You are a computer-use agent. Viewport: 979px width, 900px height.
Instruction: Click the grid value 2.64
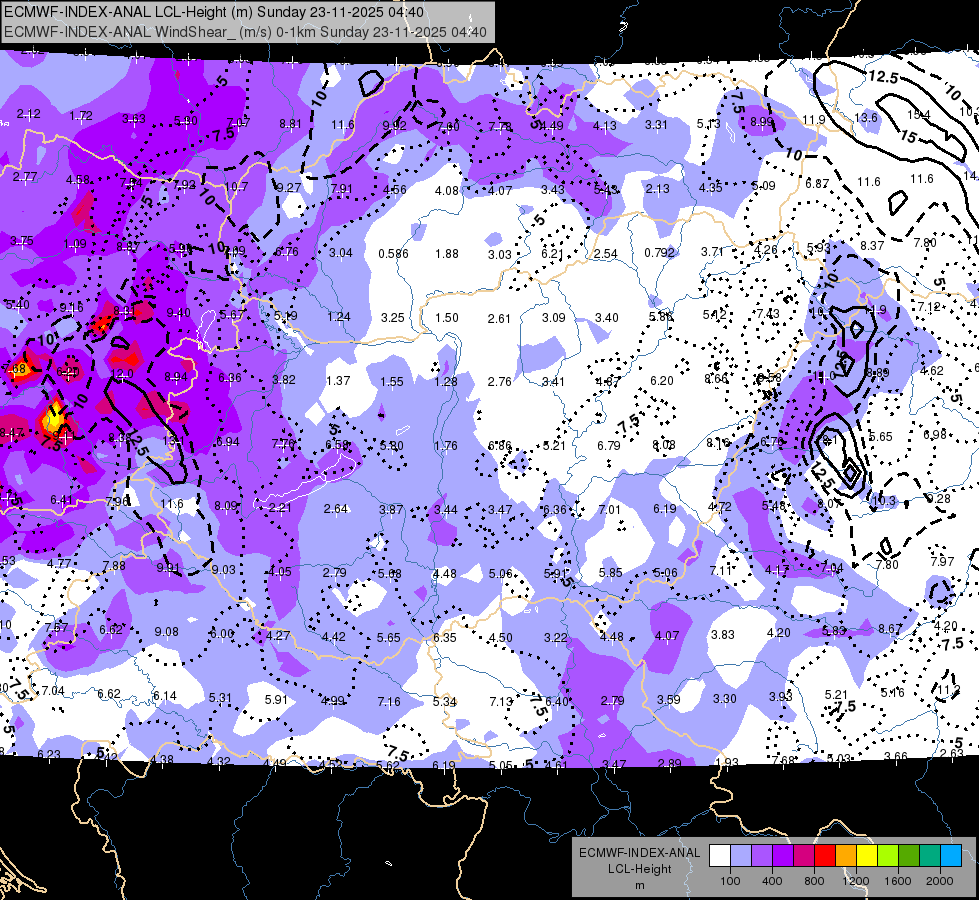[x=335, y=508]
